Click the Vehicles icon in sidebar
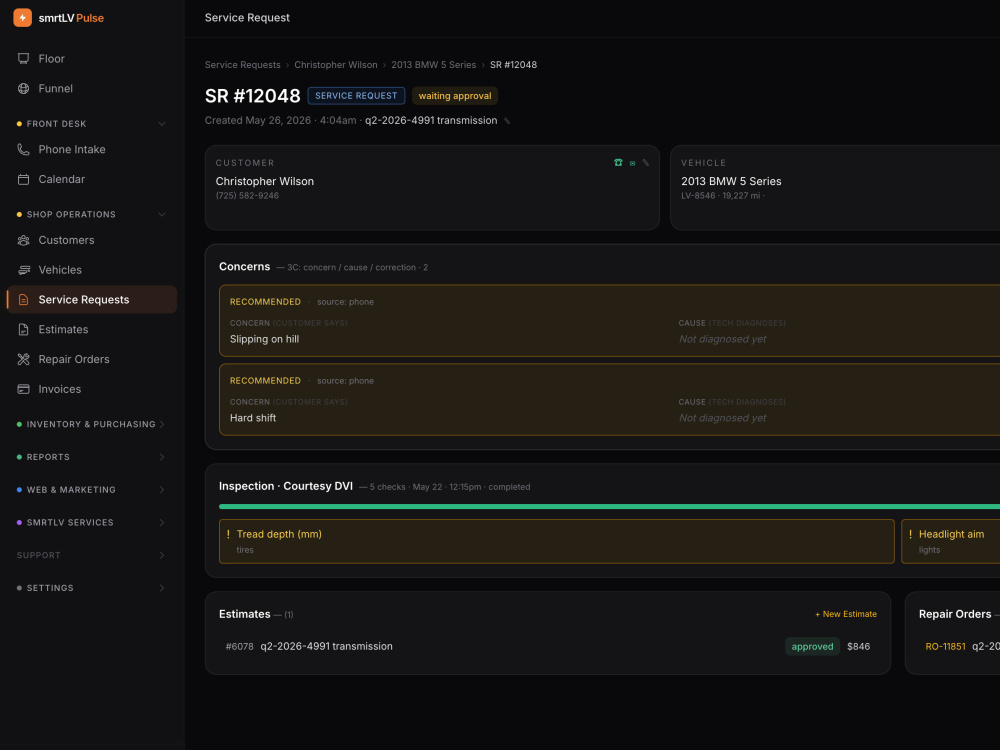The height and width of the screenshot is (750, 1000). [24, 270]
